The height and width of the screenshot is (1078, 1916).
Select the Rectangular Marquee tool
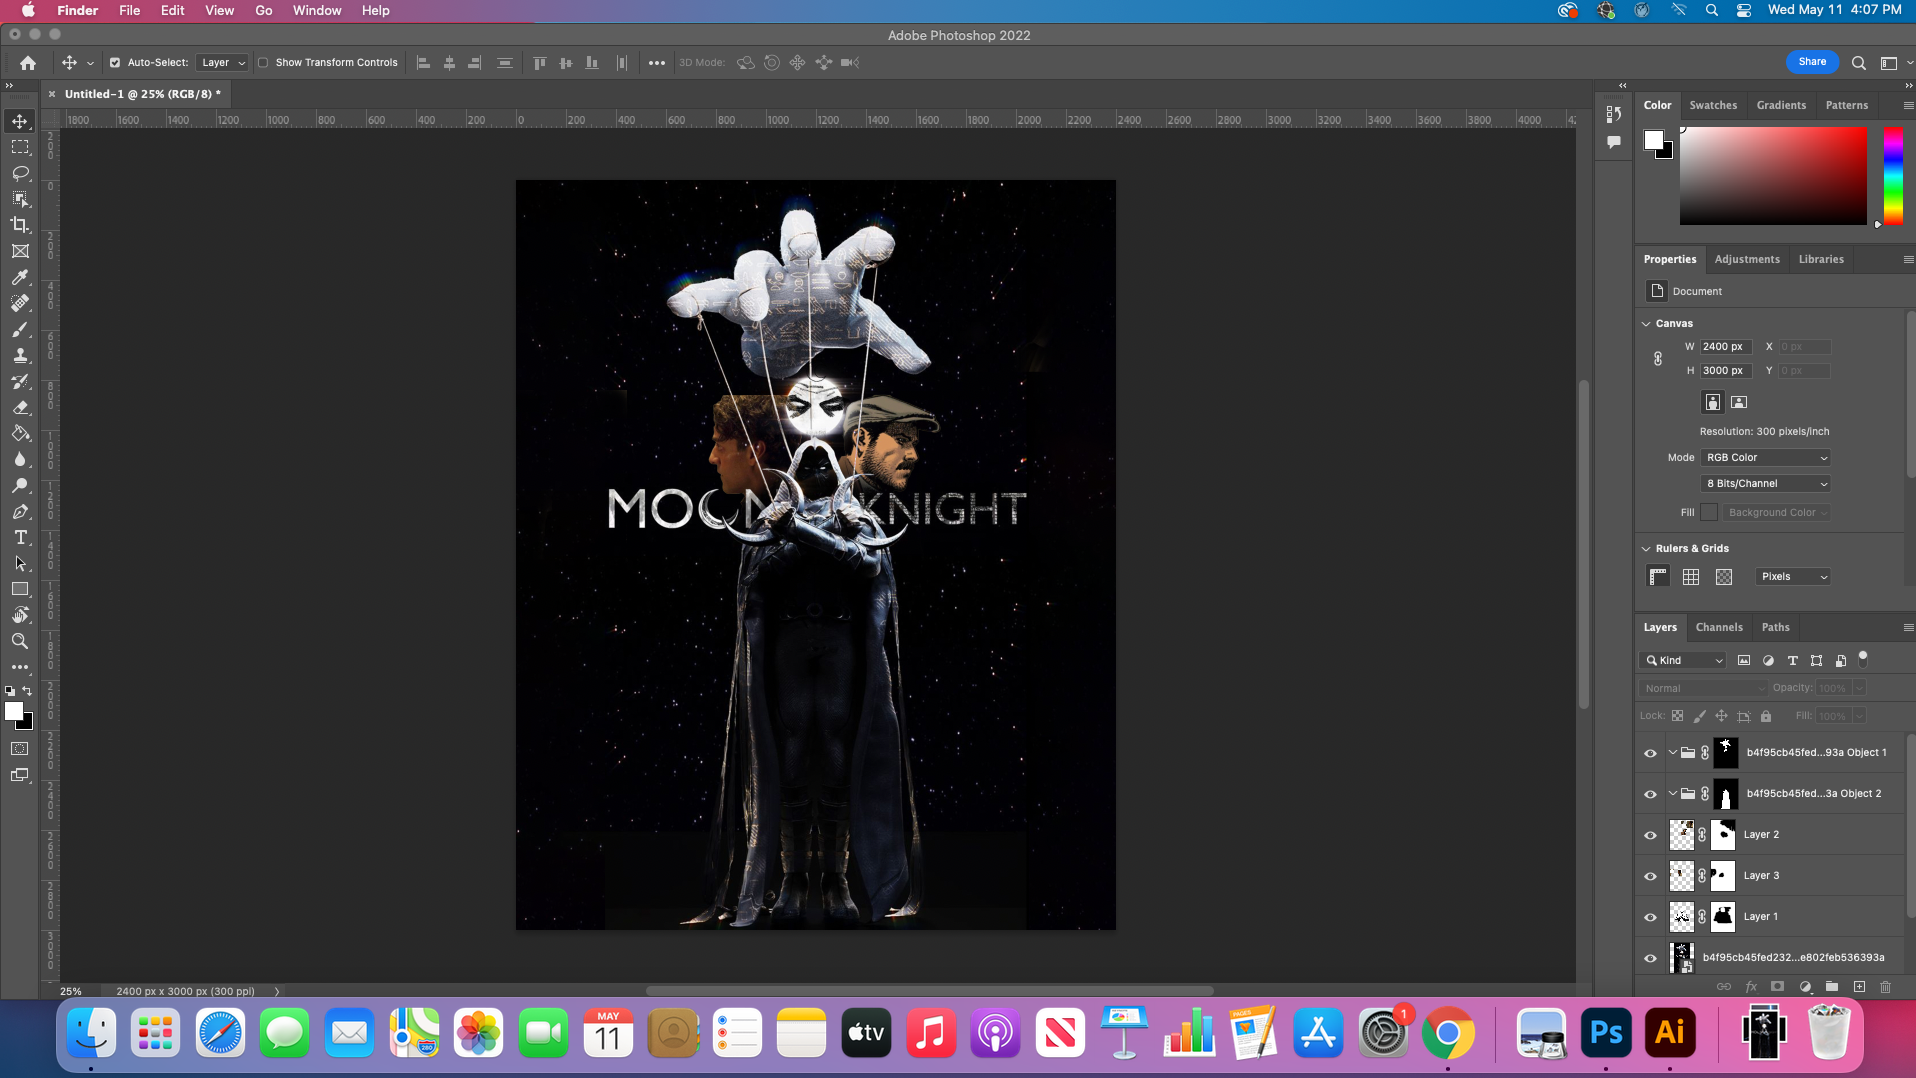click(20, 147)
